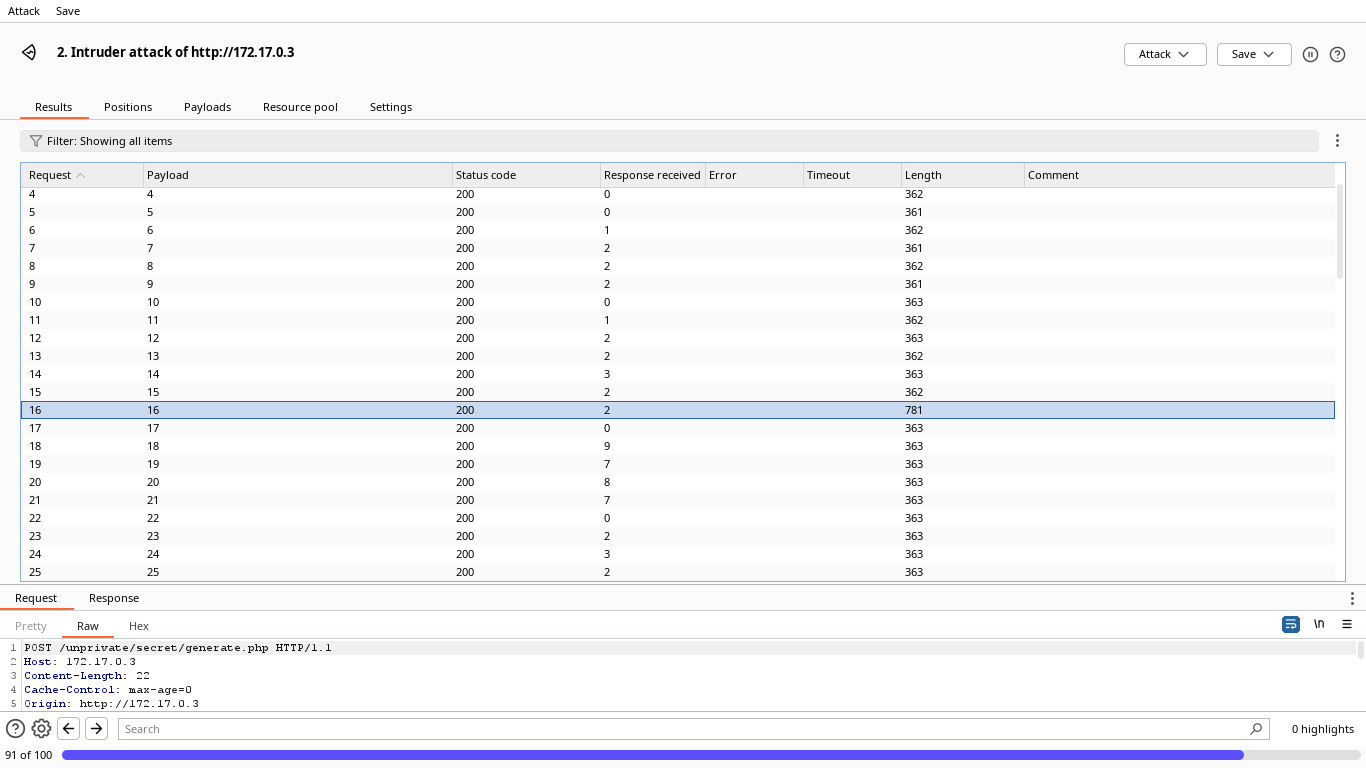Select request row 22
Viewport: 1366px width, 768px height.
click(x=678, y=518)
